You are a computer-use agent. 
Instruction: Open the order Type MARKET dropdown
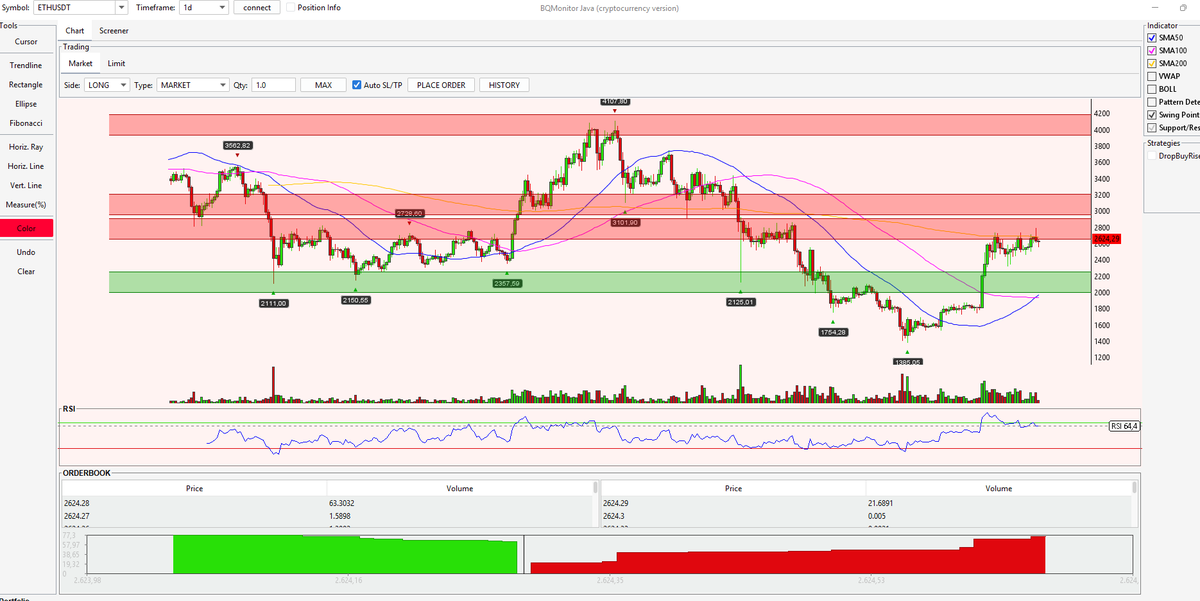click(193, 85)
